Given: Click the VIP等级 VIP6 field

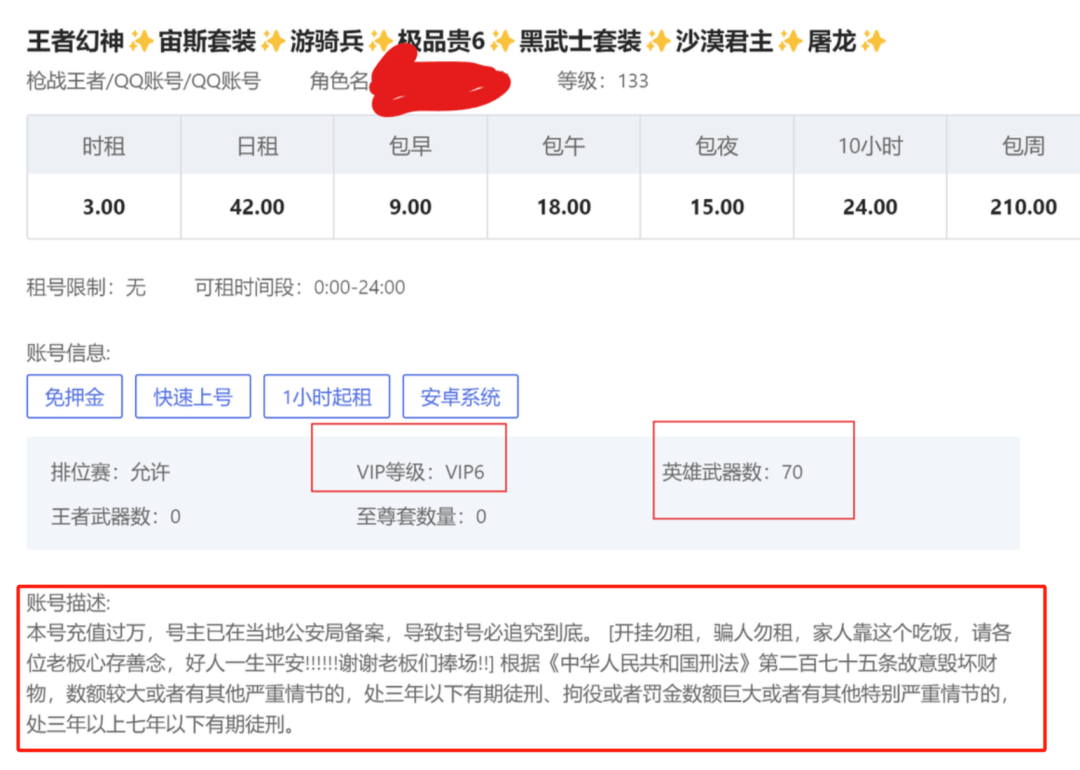Looking at the screenshot, I should tap(420, 472).
